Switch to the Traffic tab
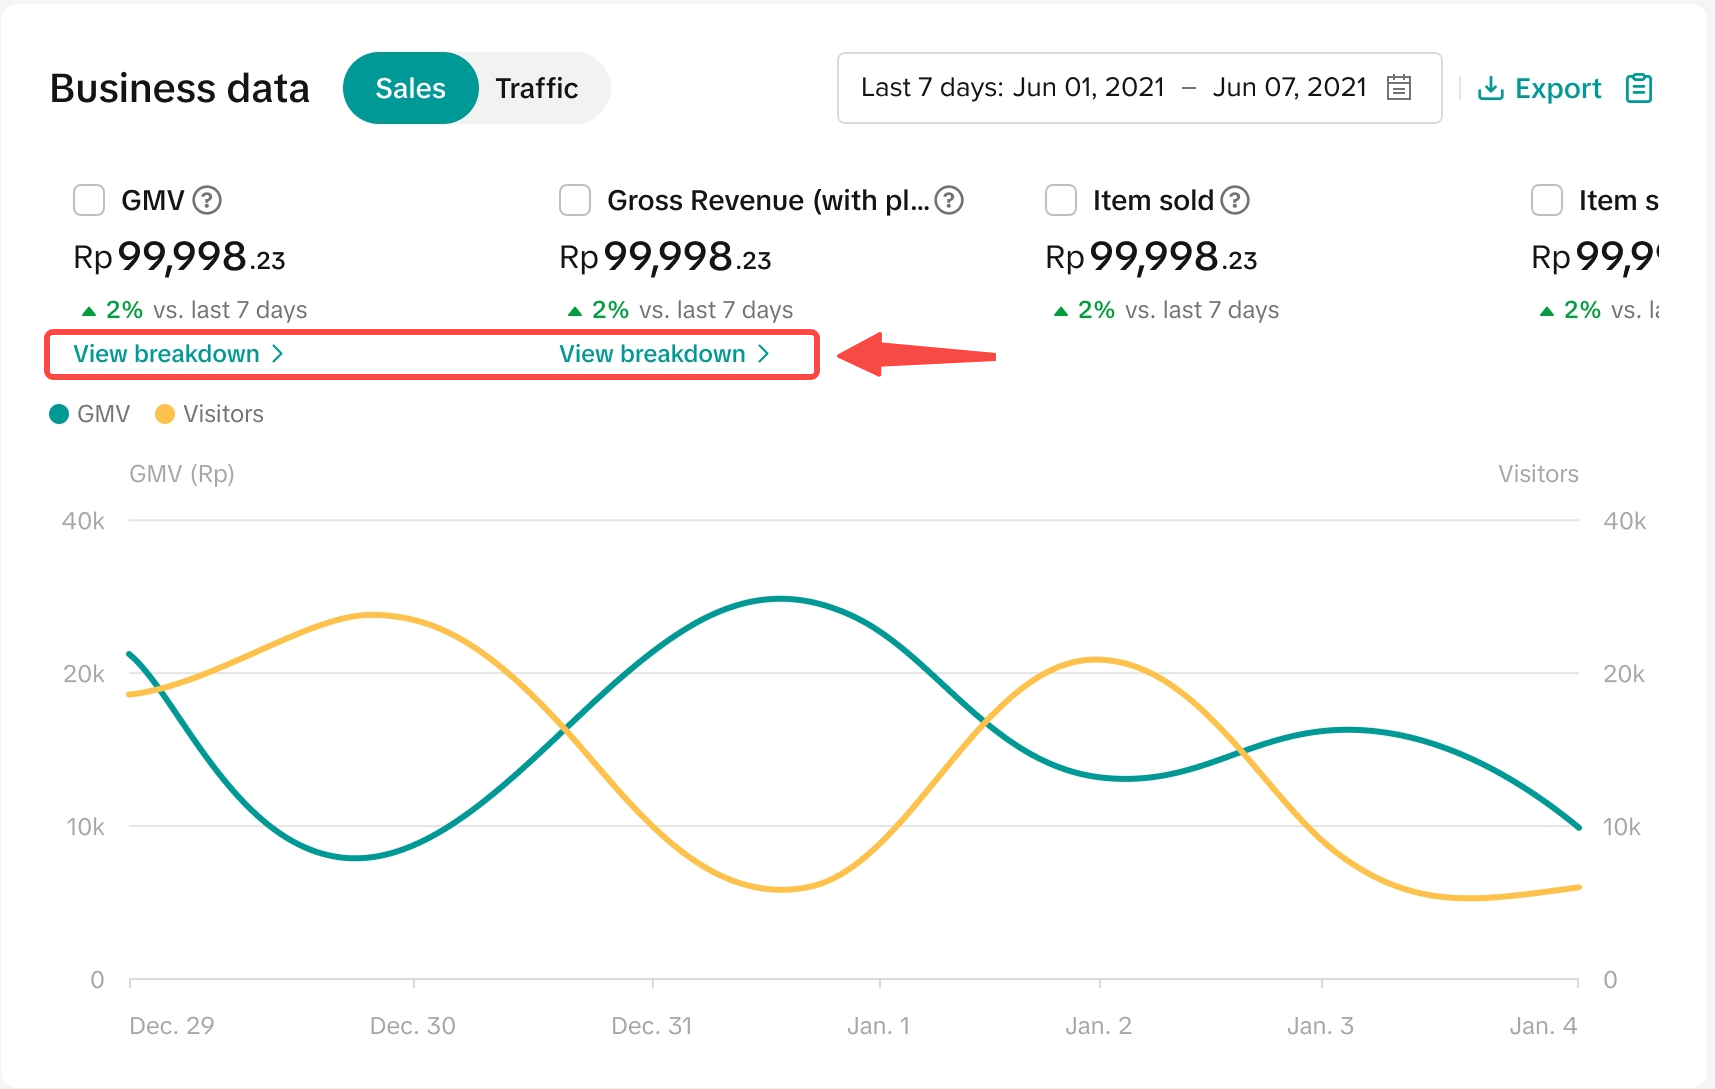Image resolution: width=1715 pixels, height=1089 pixels. pos(537,89)
